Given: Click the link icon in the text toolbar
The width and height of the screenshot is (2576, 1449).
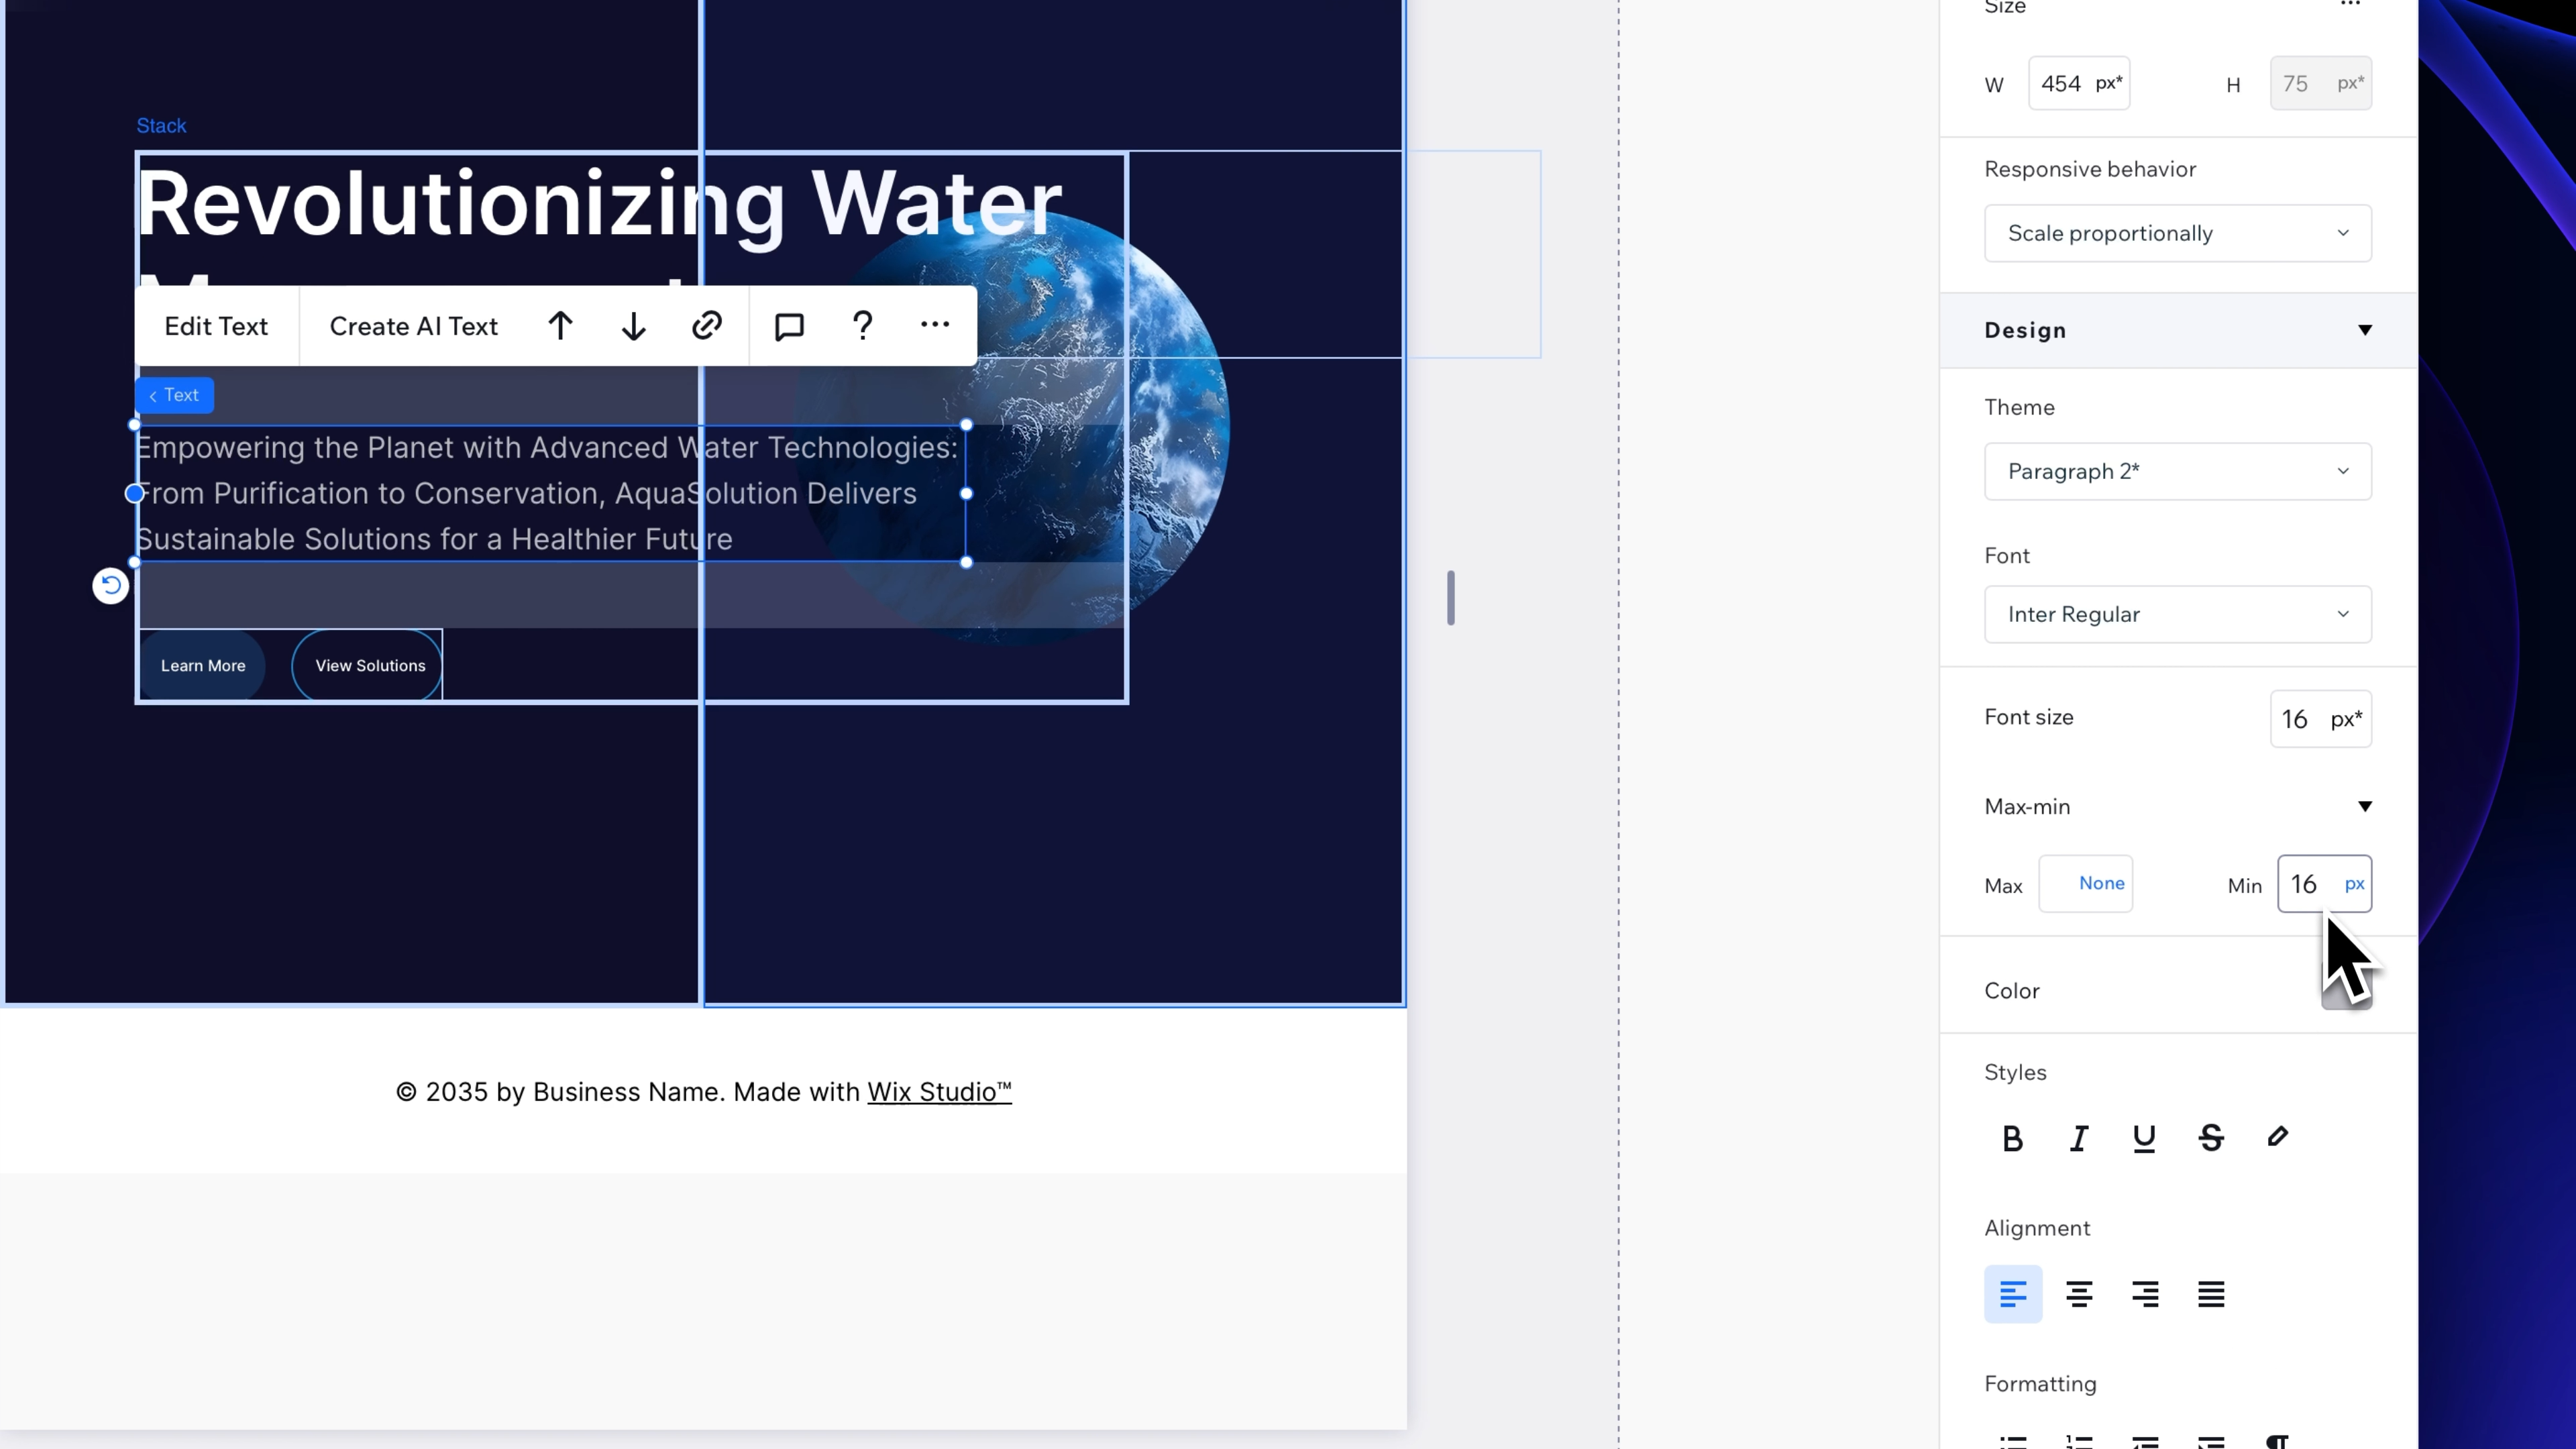Looking at the screenshot, I should (x=706, y=325).
